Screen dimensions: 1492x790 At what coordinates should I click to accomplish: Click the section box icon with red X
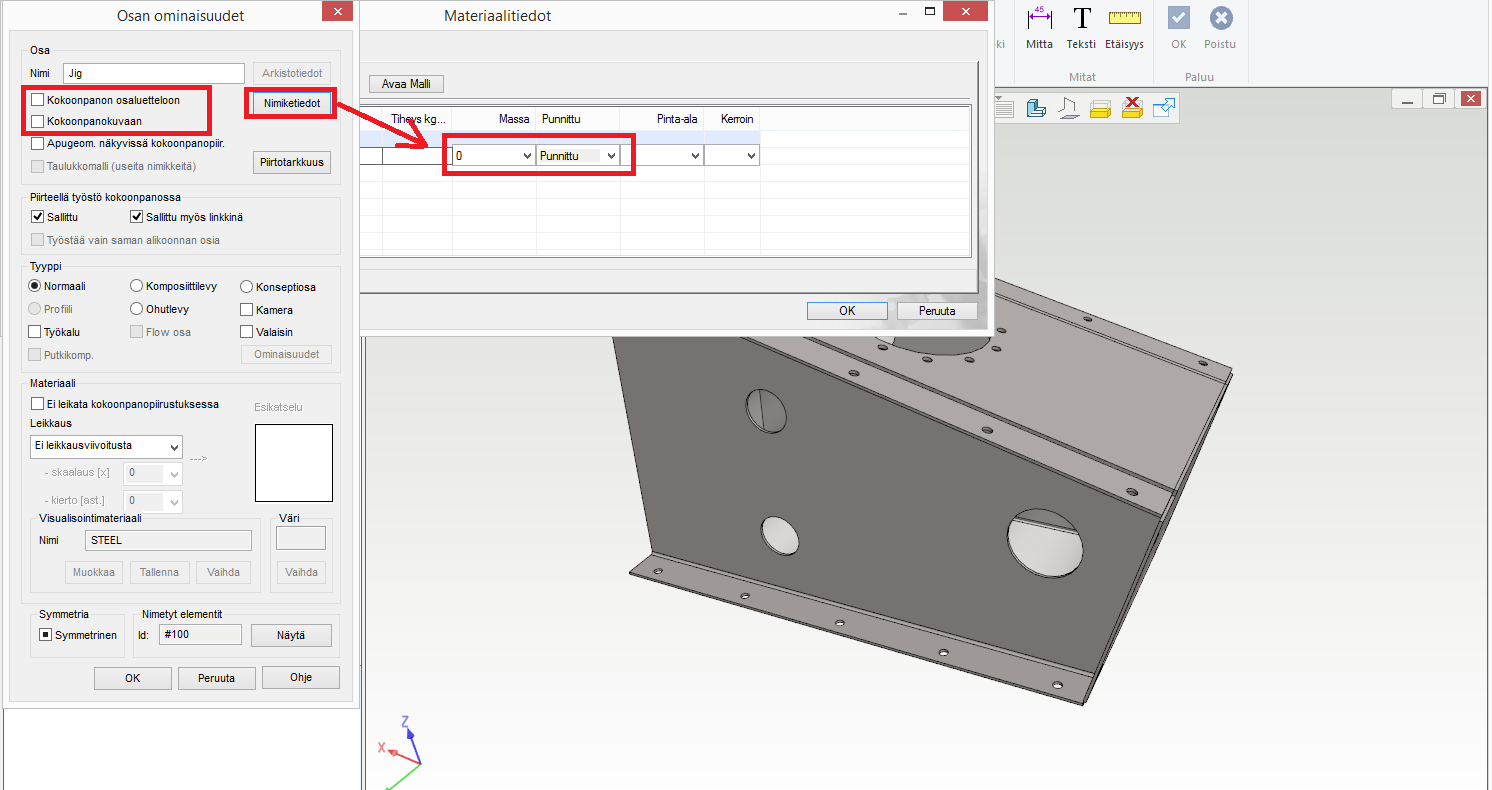(x=1132, y=108)
